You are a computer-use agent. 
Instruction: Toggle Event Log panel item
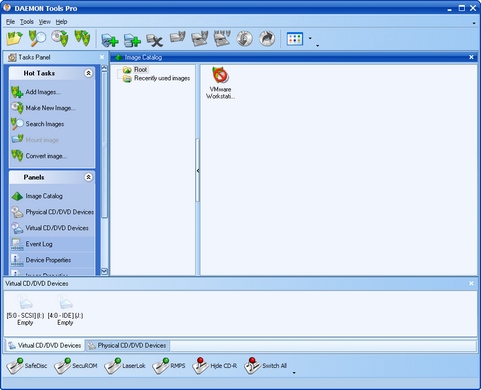(x=32, y=244)
